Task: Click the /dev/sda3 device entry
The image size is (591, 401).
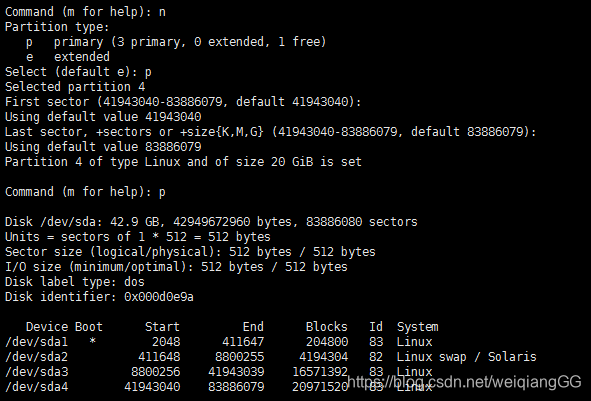Action: coord(37,372)
